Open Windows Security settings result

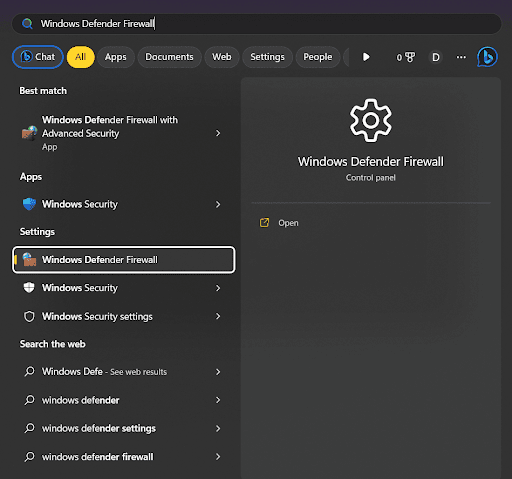click(123, 316)
